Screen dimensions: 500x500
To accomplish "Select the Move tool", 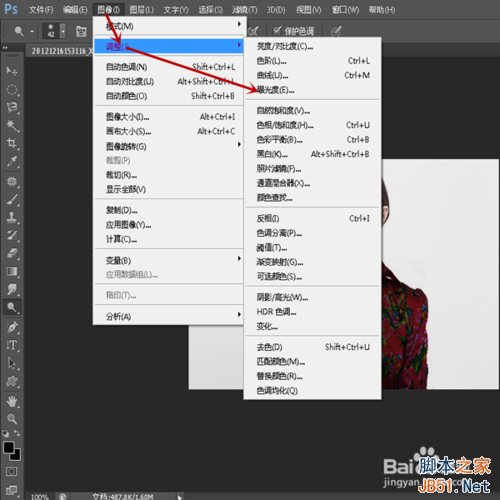I will (11, 71).
